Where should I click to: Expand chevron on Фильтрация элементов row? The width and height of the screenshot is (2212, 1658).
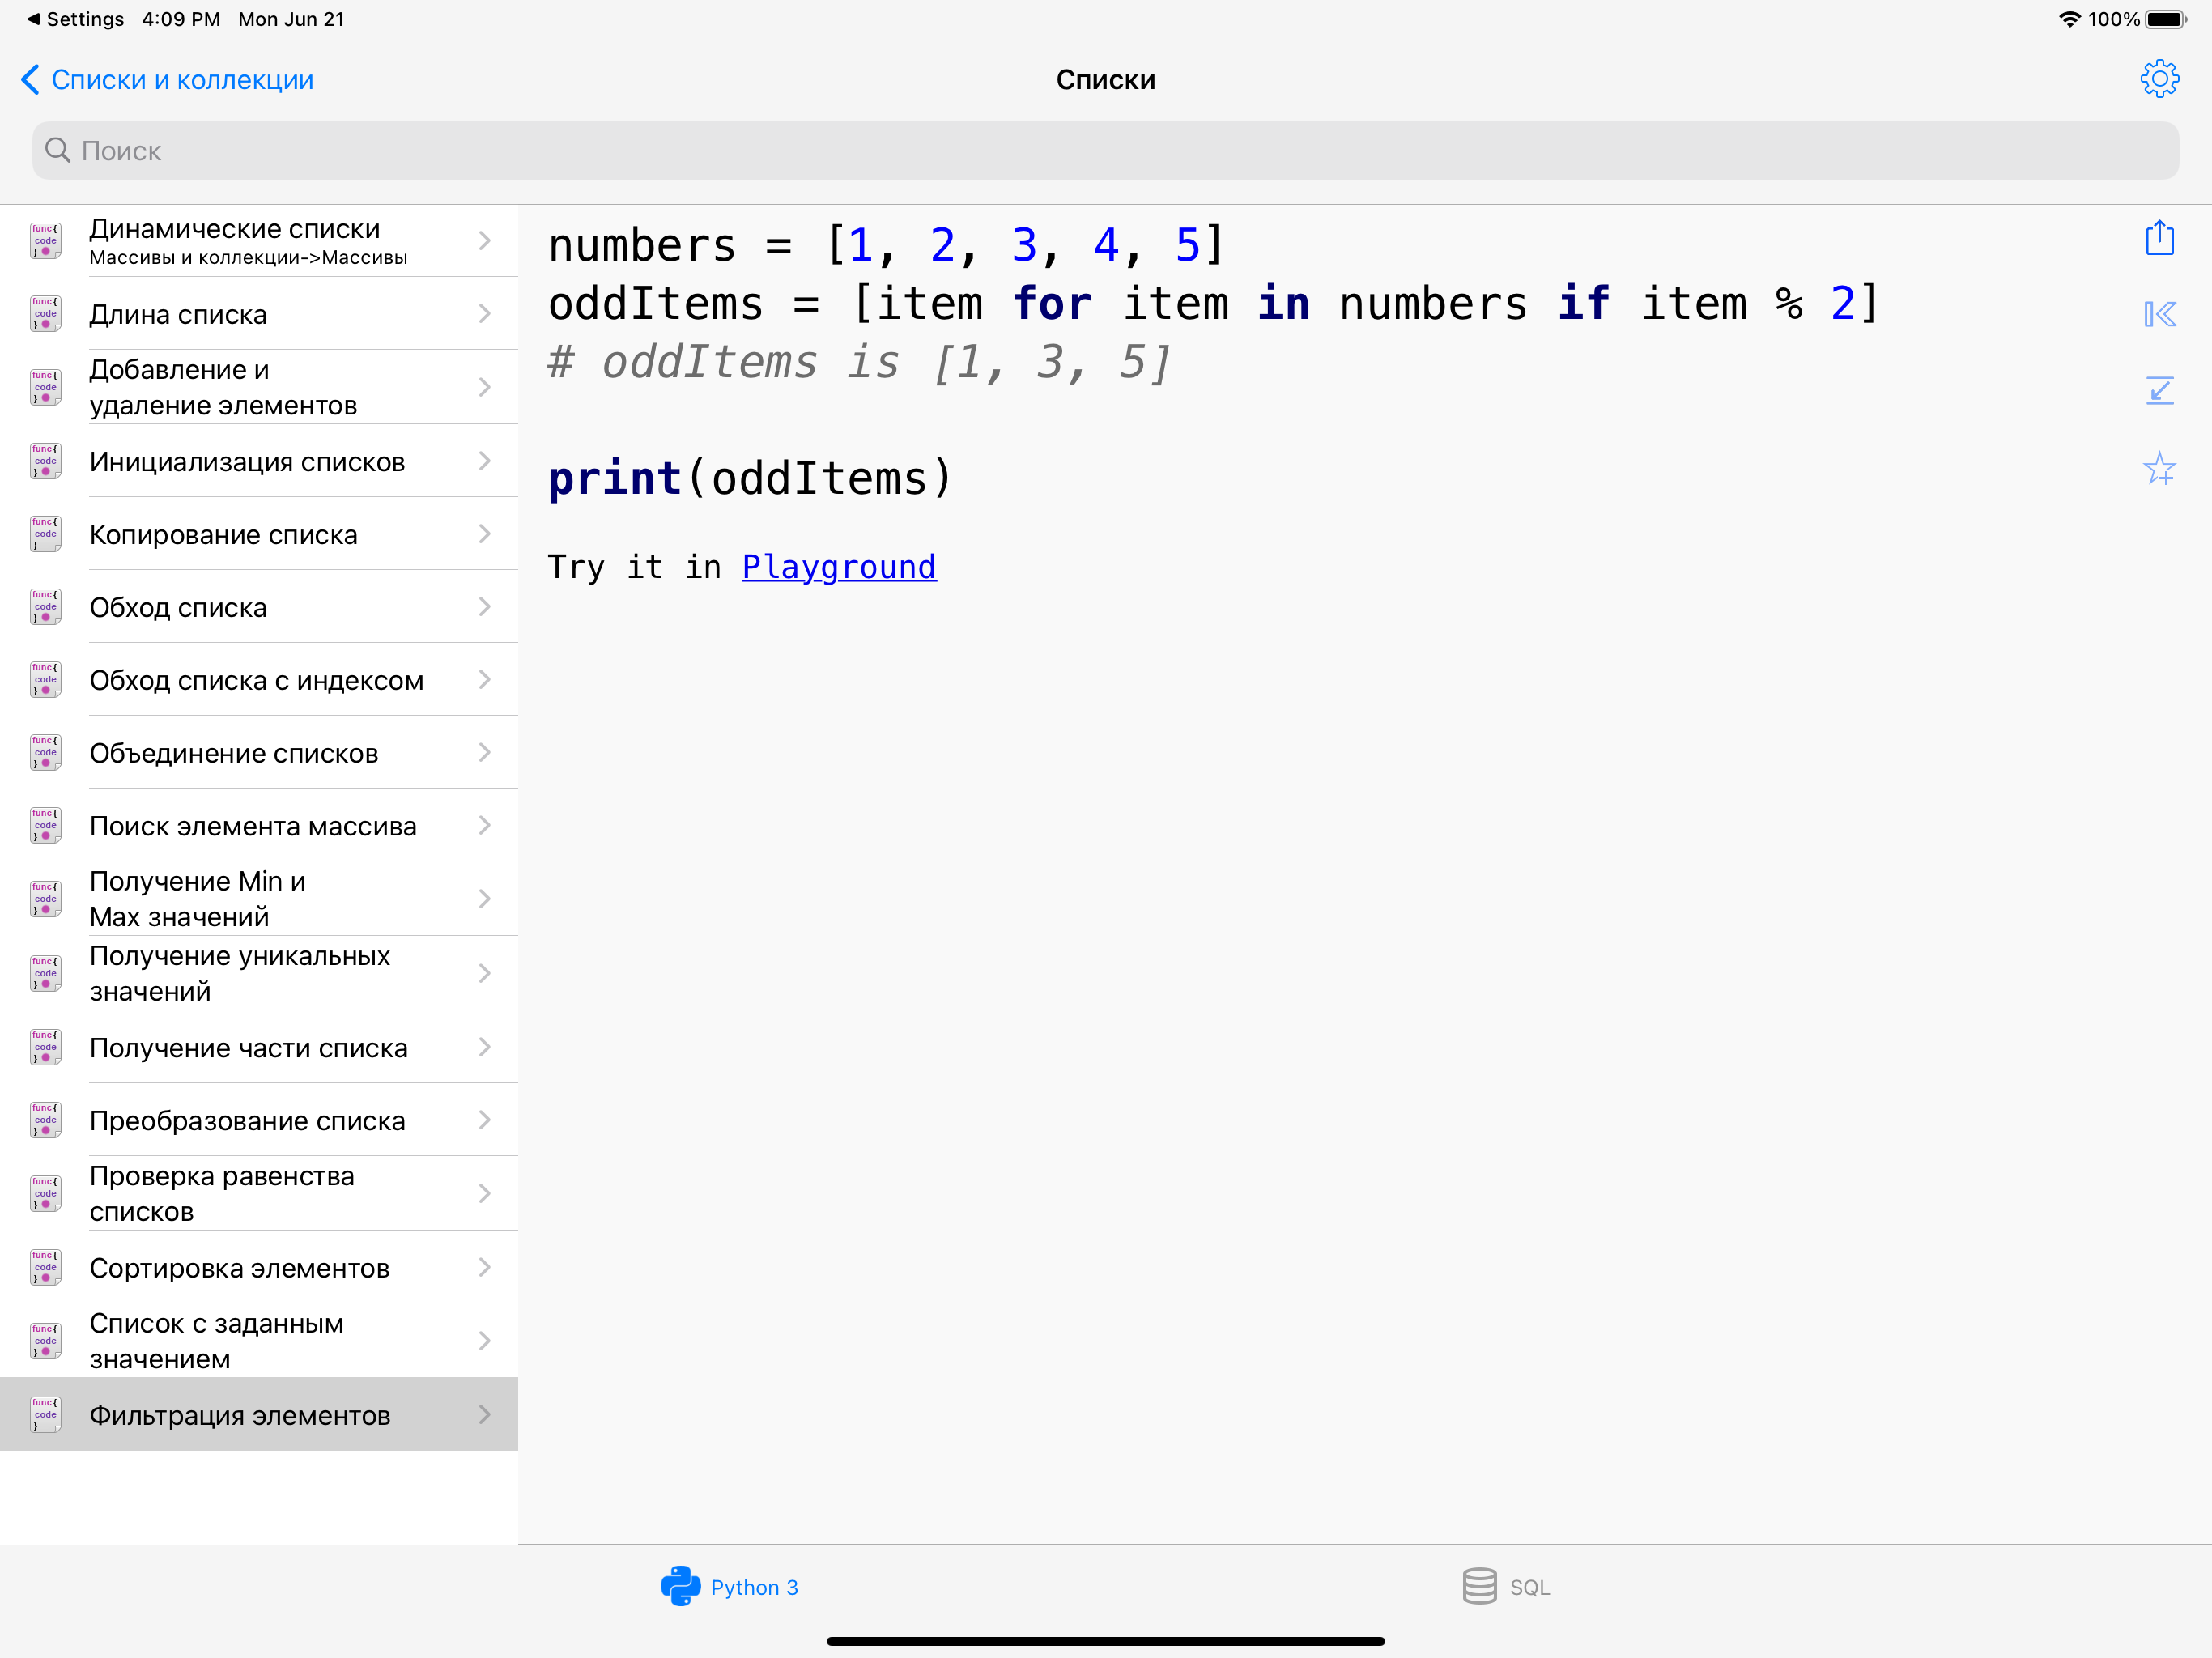[485, 1414]
